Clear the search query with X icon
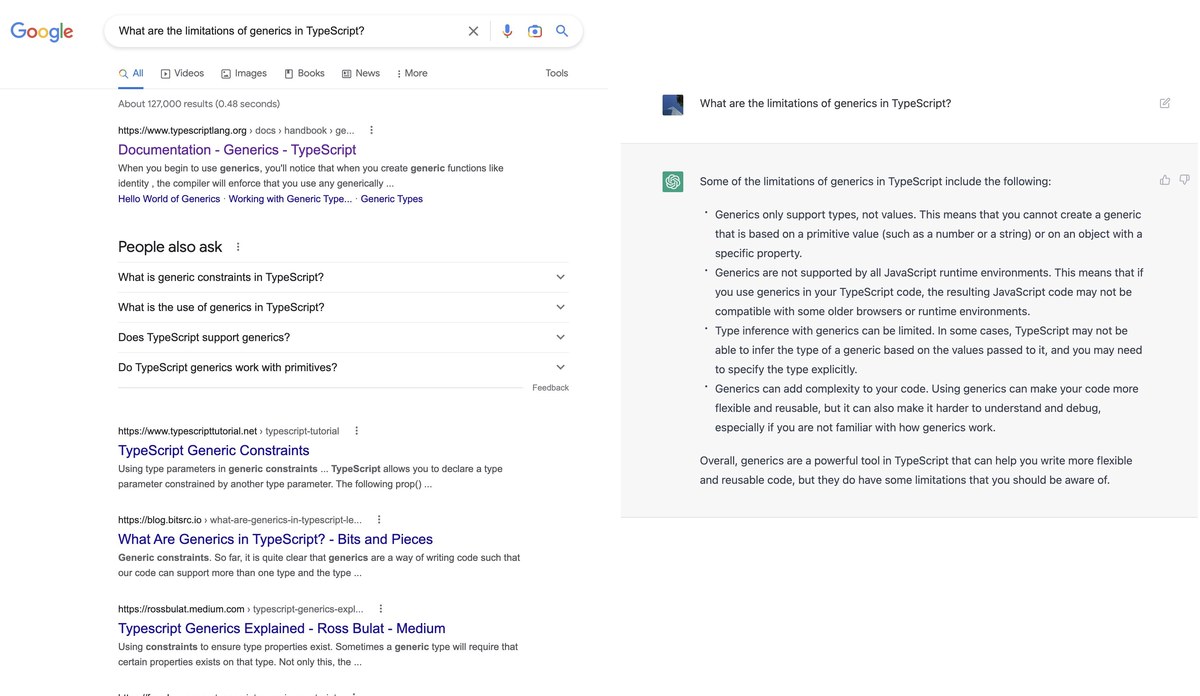 (474, 31)
